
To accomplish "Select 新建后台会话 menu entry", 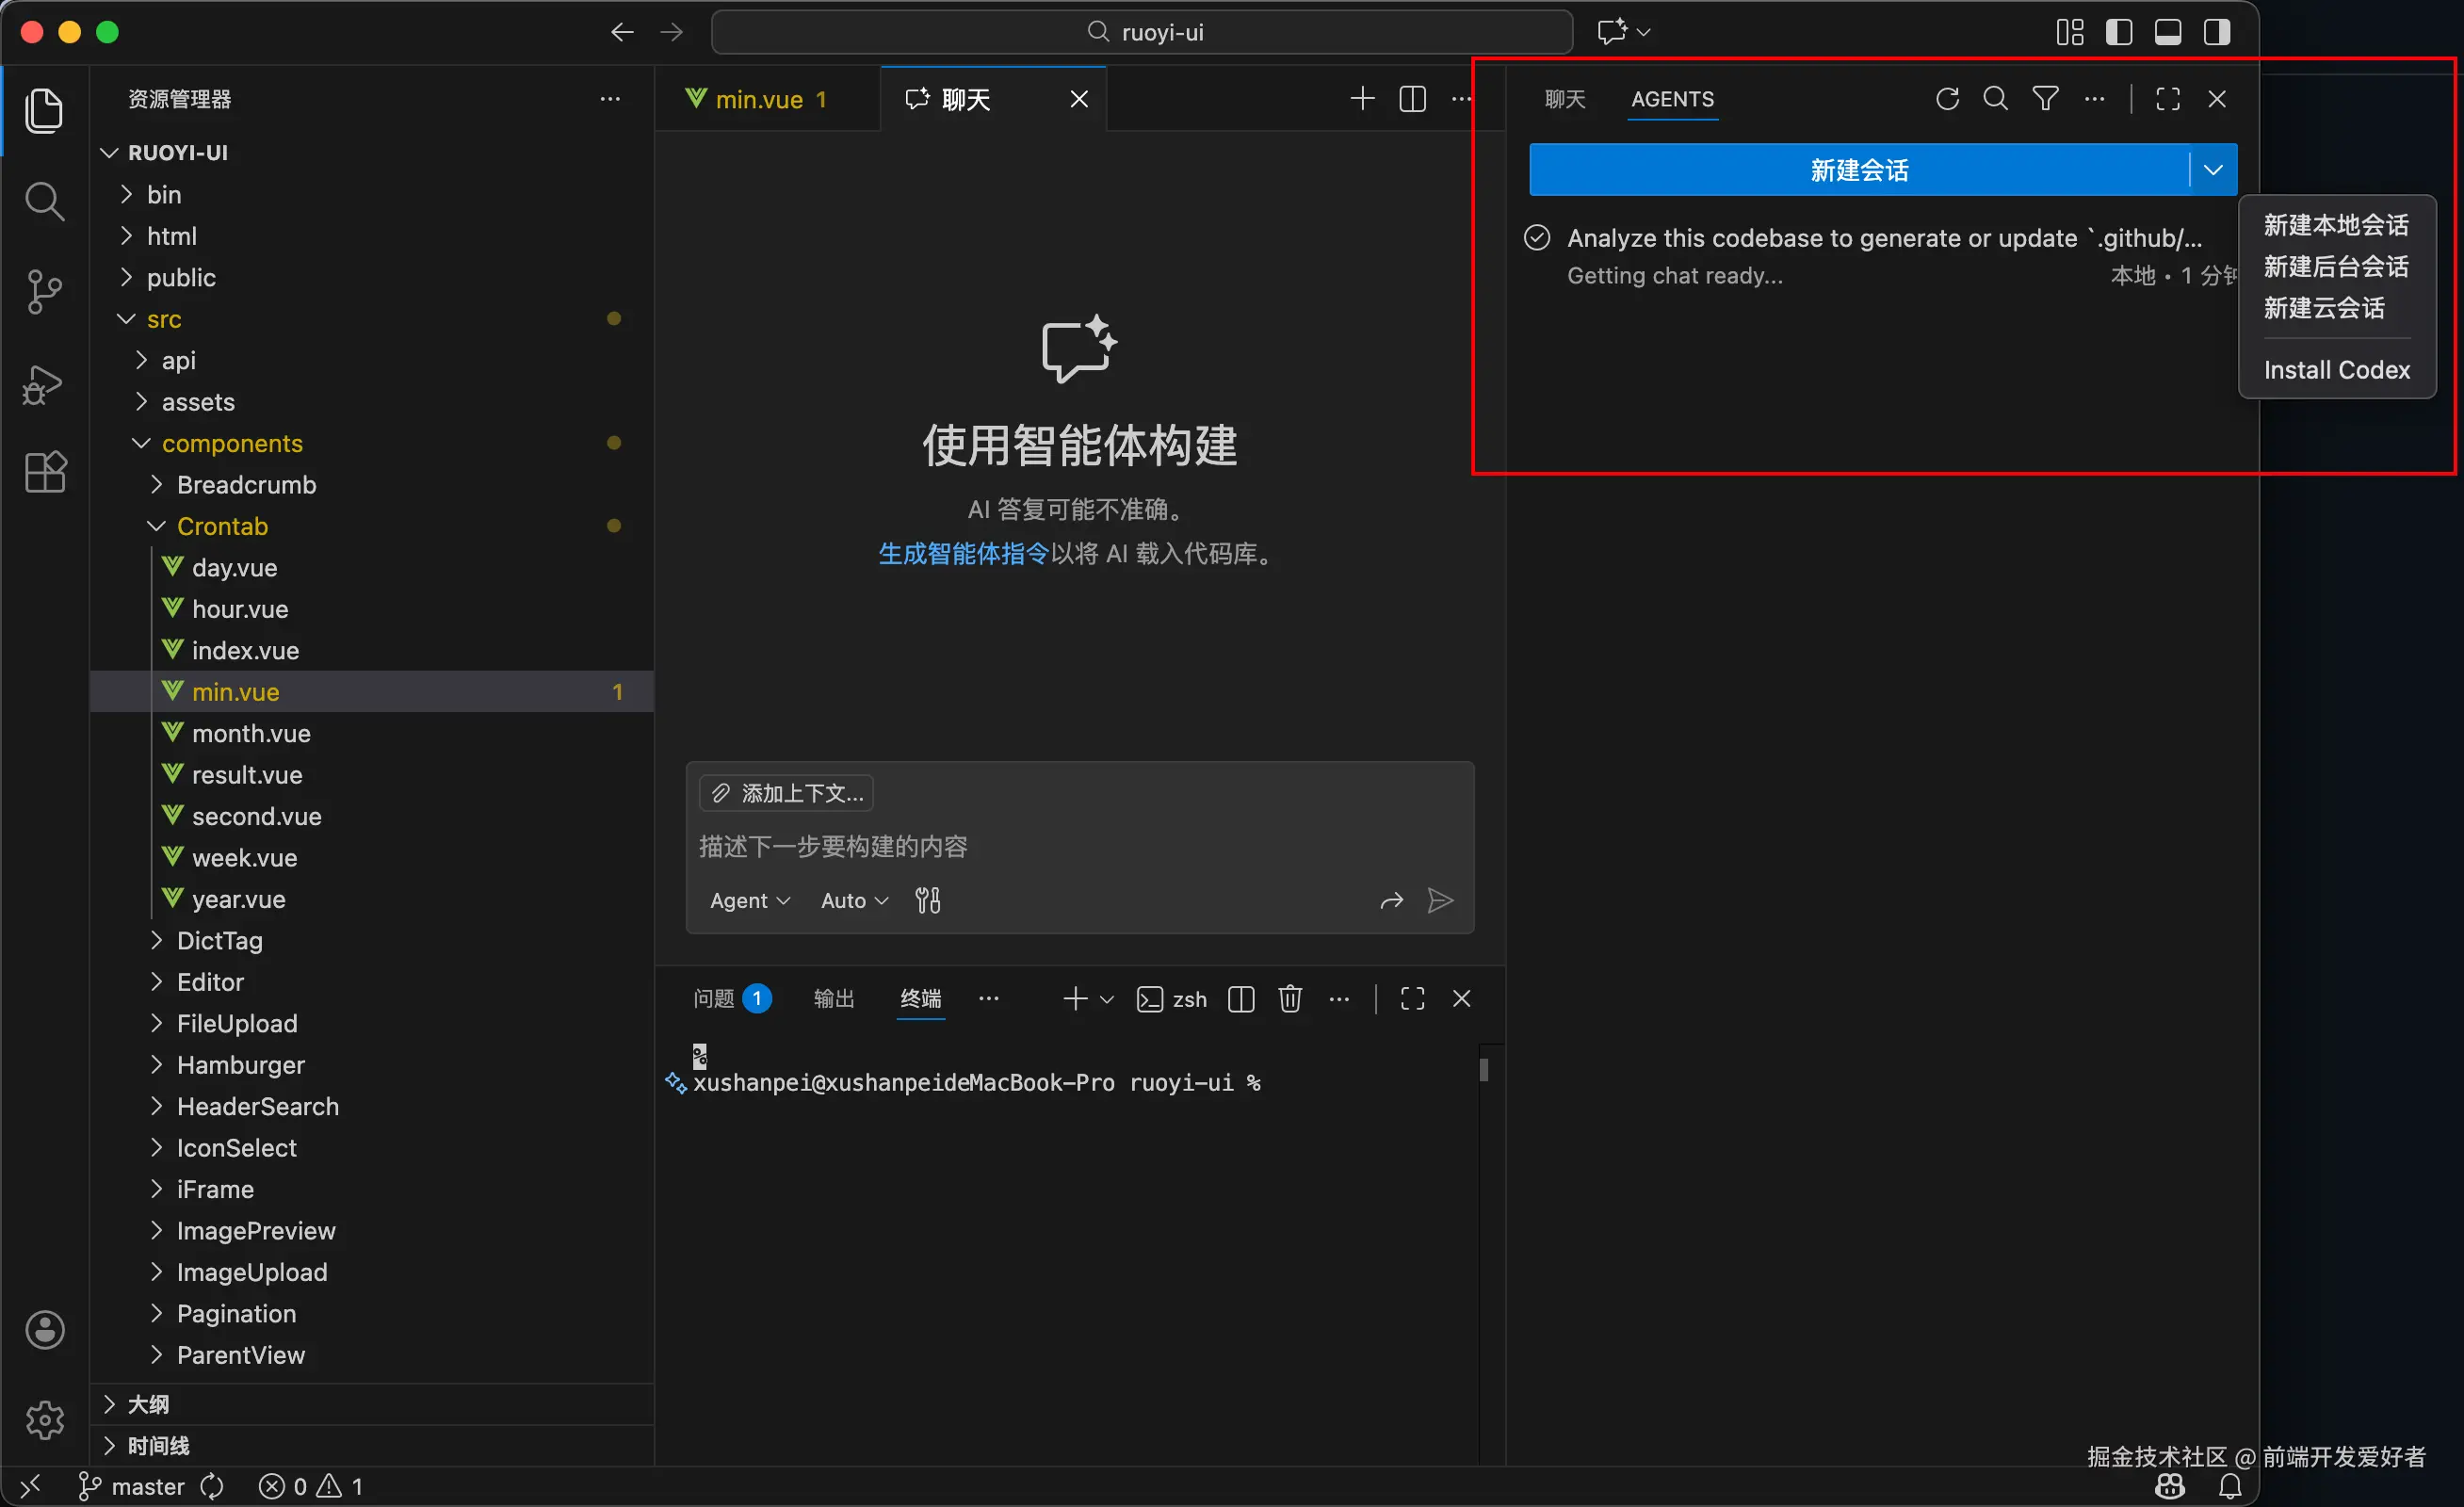I will coord(2335,267).
